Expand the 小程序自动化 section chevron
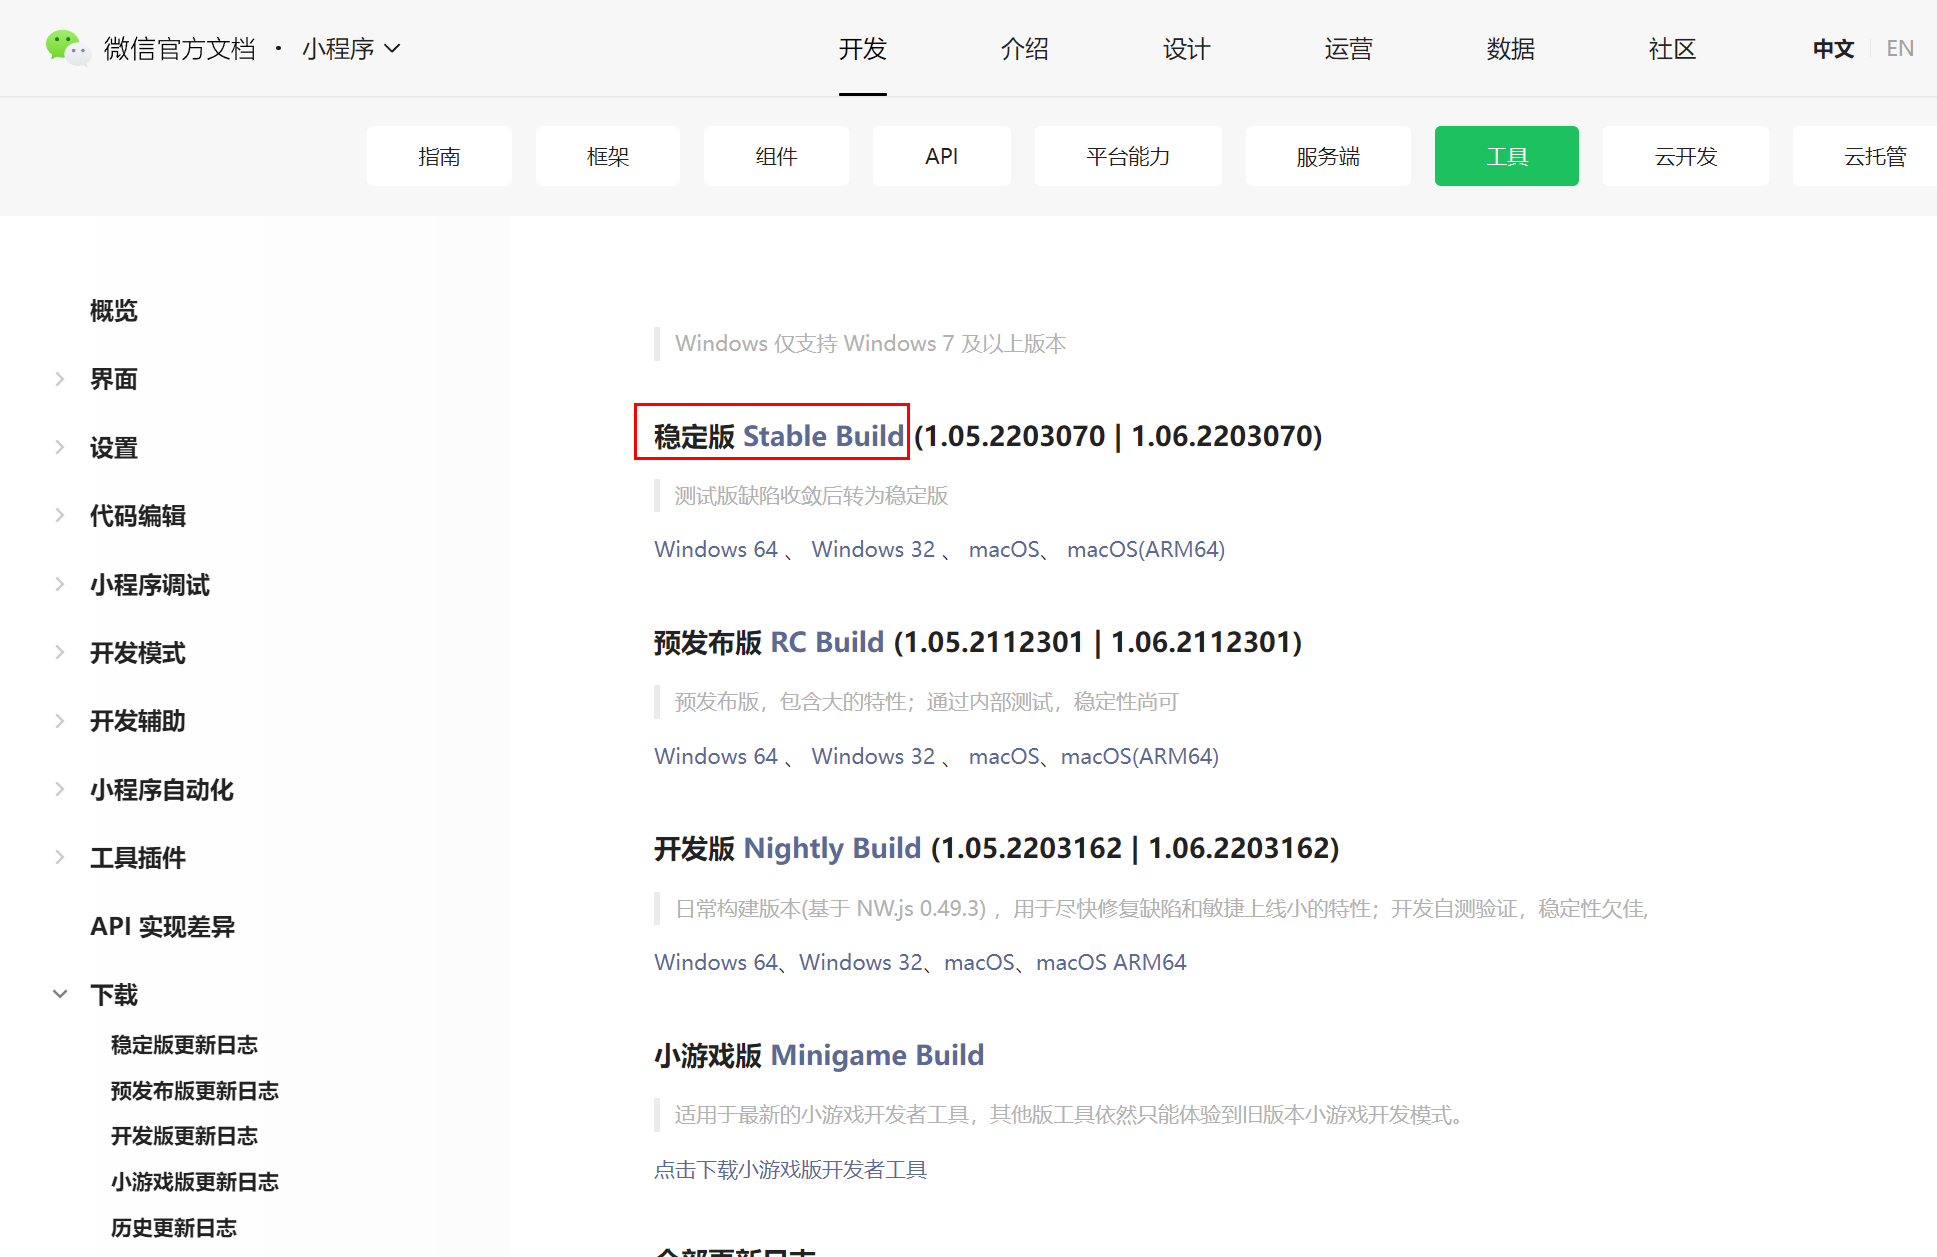Image resolution: width=1937 pixels, height=1257 pixels. (60, 790)
